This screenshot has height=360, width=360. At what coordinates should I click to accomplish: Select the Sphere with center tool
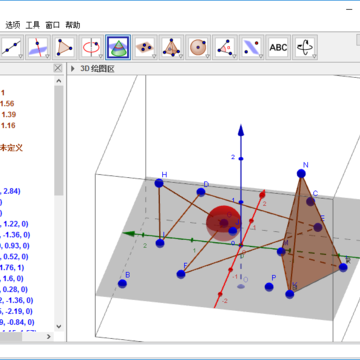tap(198, 47)
